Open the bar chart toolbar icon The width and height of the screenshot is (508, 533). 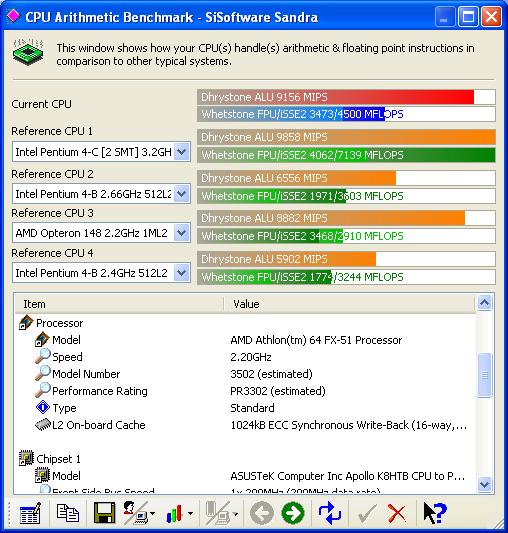(174, 513)
